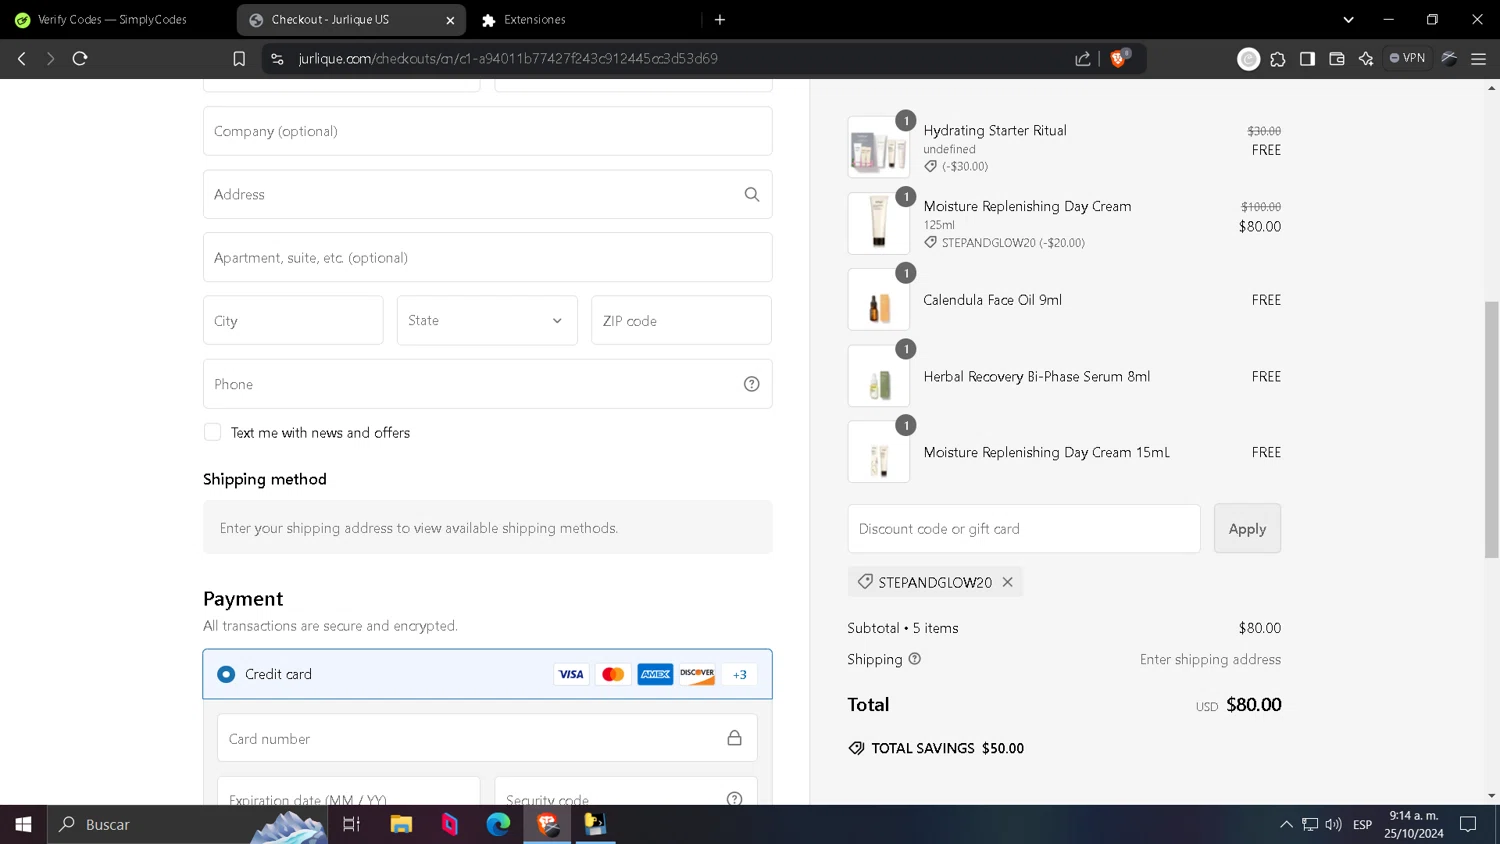The width and height of the screenshot is (1500, 844).
Task: Open Task View in taskbar
Action: click(351, 824)
